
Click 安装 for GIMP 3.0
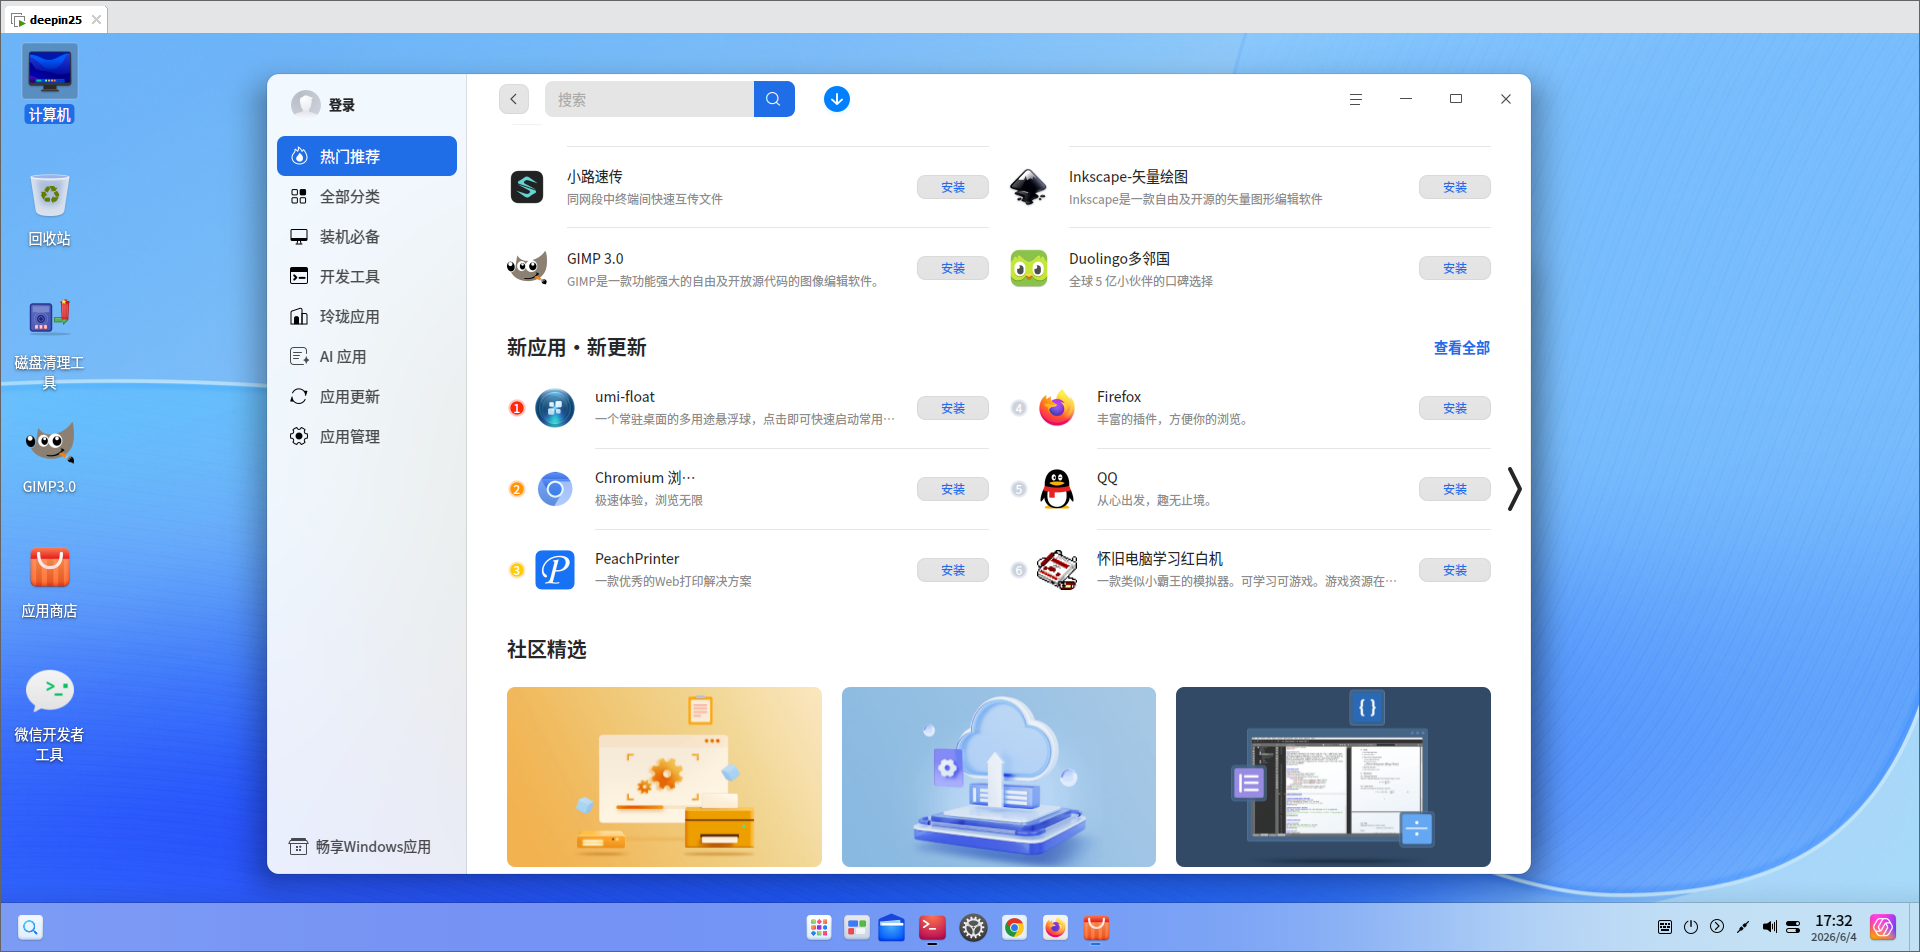click(953, 268)
